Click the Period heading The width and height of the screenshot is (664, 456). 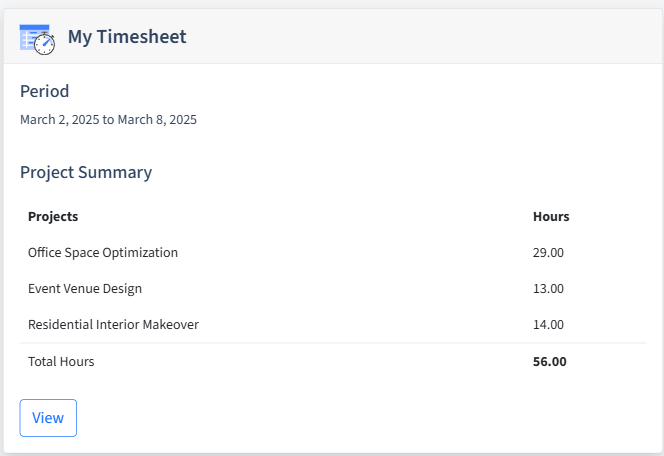[x=44, y=91]
